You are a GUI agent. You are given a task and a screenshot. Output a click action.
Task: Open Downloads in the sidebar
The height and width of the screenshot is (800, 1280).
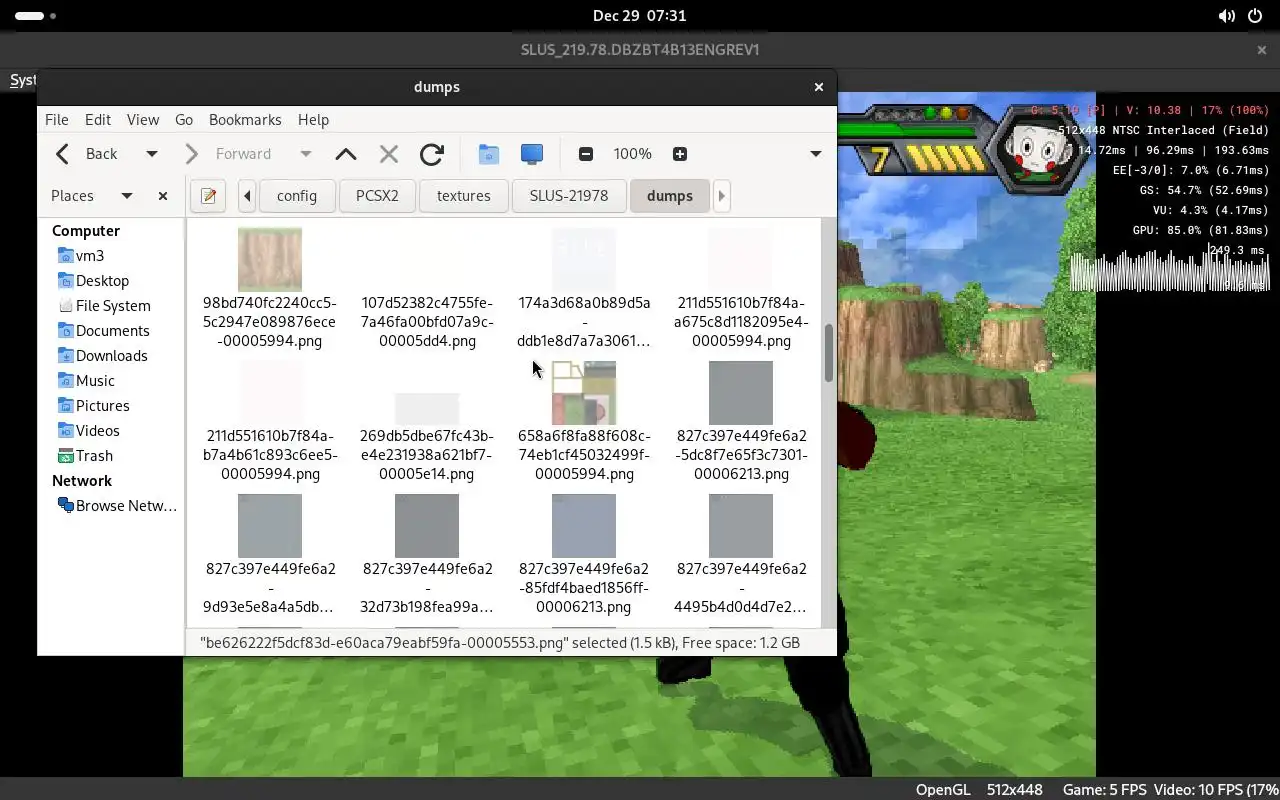(x=111, y=356)
